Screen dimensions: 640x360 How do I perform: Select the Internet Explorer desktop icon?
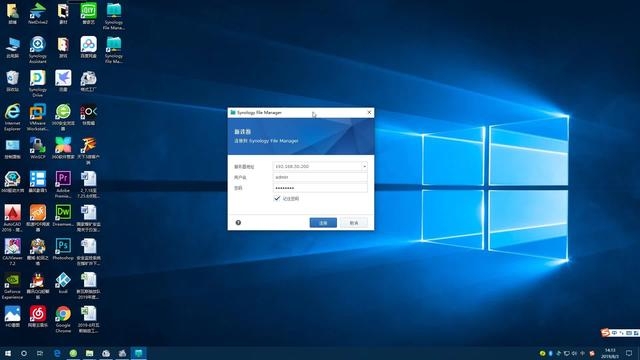coord(12,117)
